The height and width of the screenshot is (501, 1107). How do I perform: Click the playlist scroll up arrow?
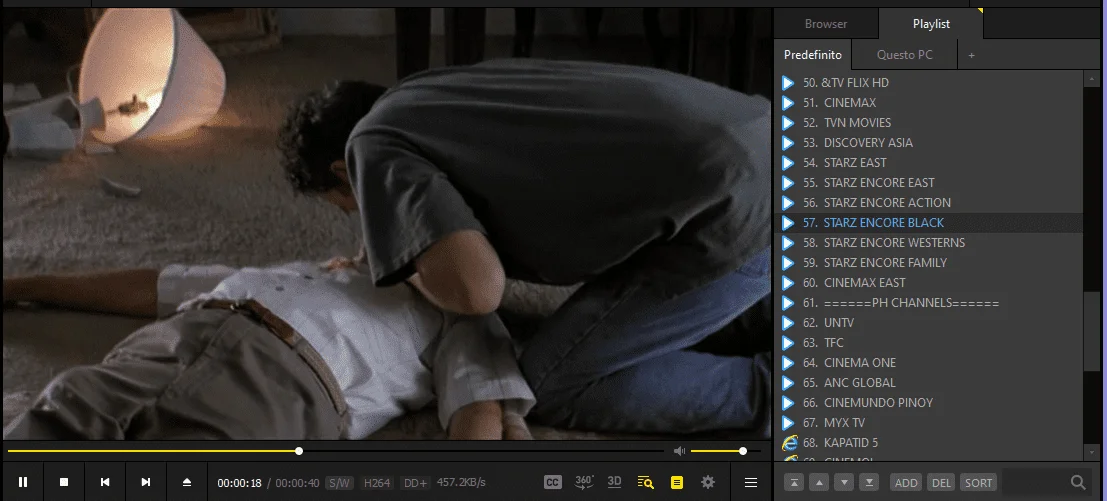(1092, 78)
